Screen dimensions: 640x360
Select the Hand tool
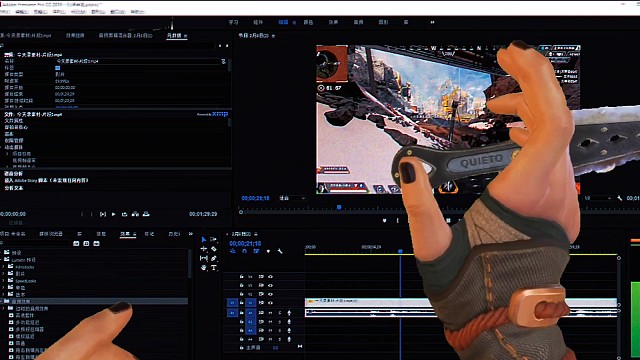(204, 268)
